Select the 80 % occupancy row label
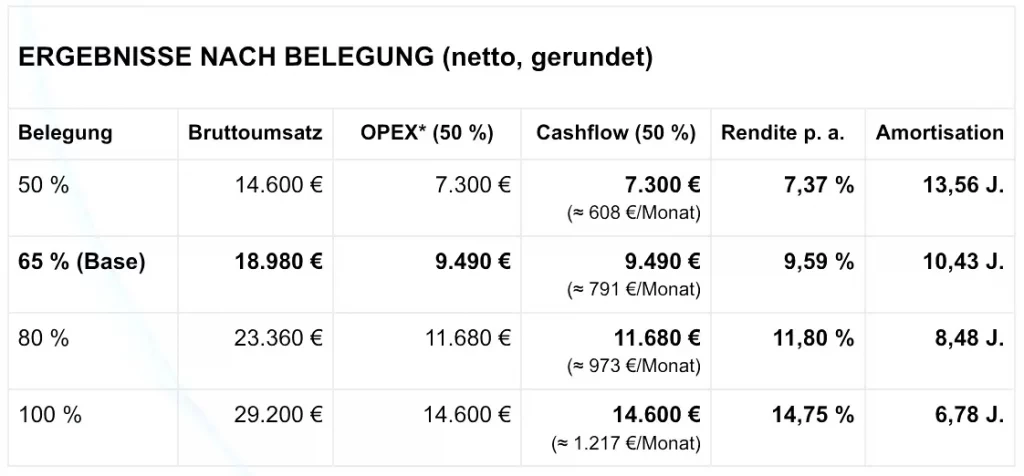This screenshot has width=1024, height=476. point(44,339)
